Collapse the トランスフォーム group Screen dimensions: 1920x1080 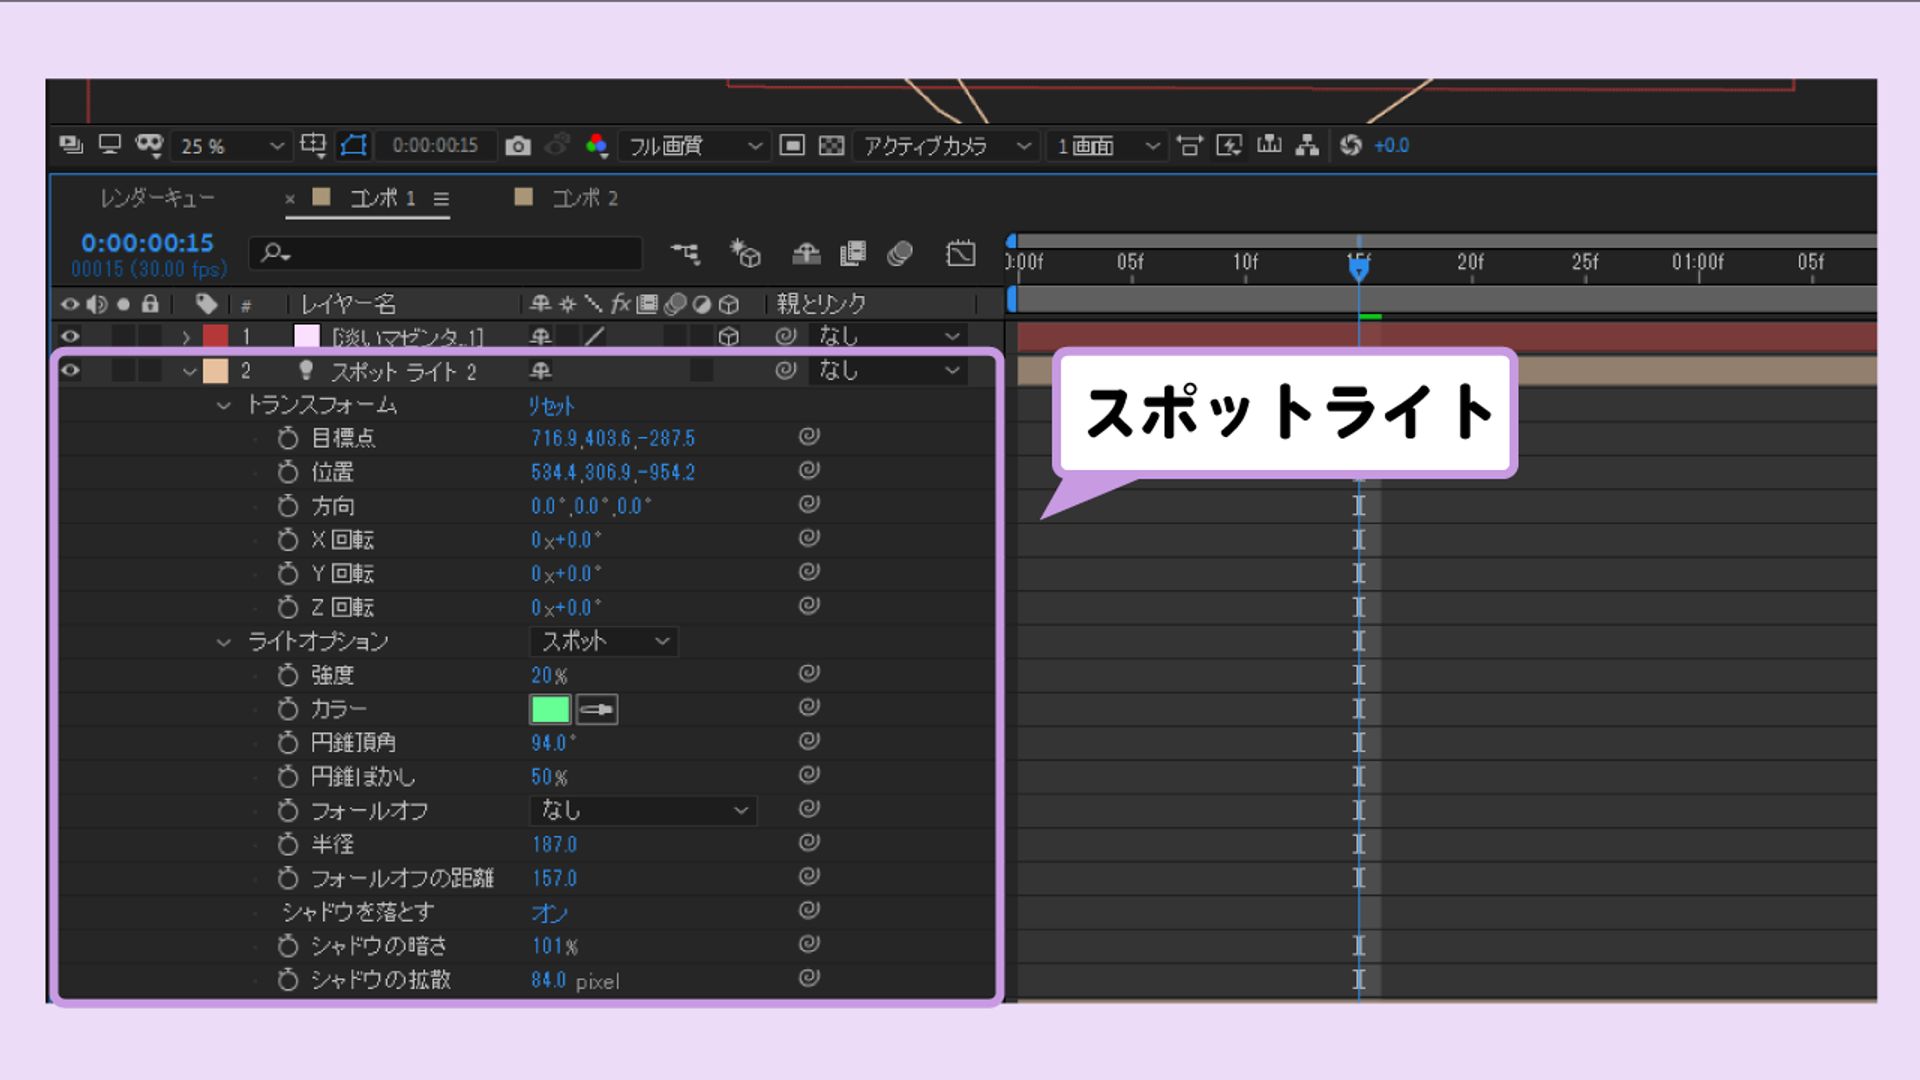click(222, 406)
